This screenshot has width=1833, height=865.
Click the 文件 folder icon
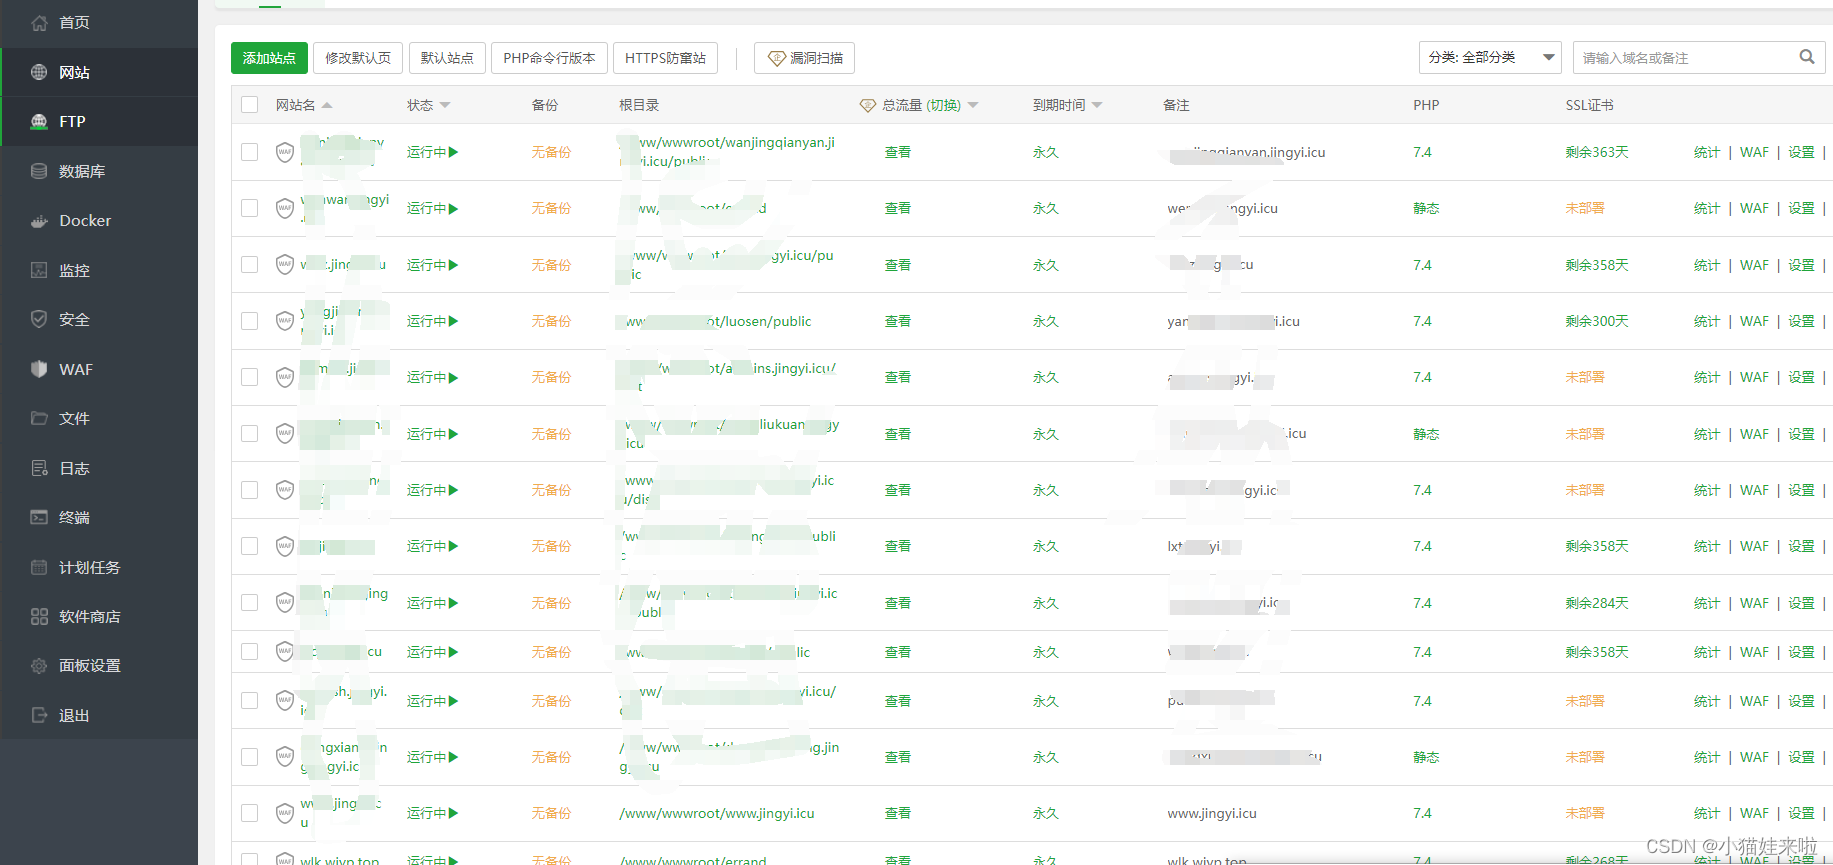(39, 418)
